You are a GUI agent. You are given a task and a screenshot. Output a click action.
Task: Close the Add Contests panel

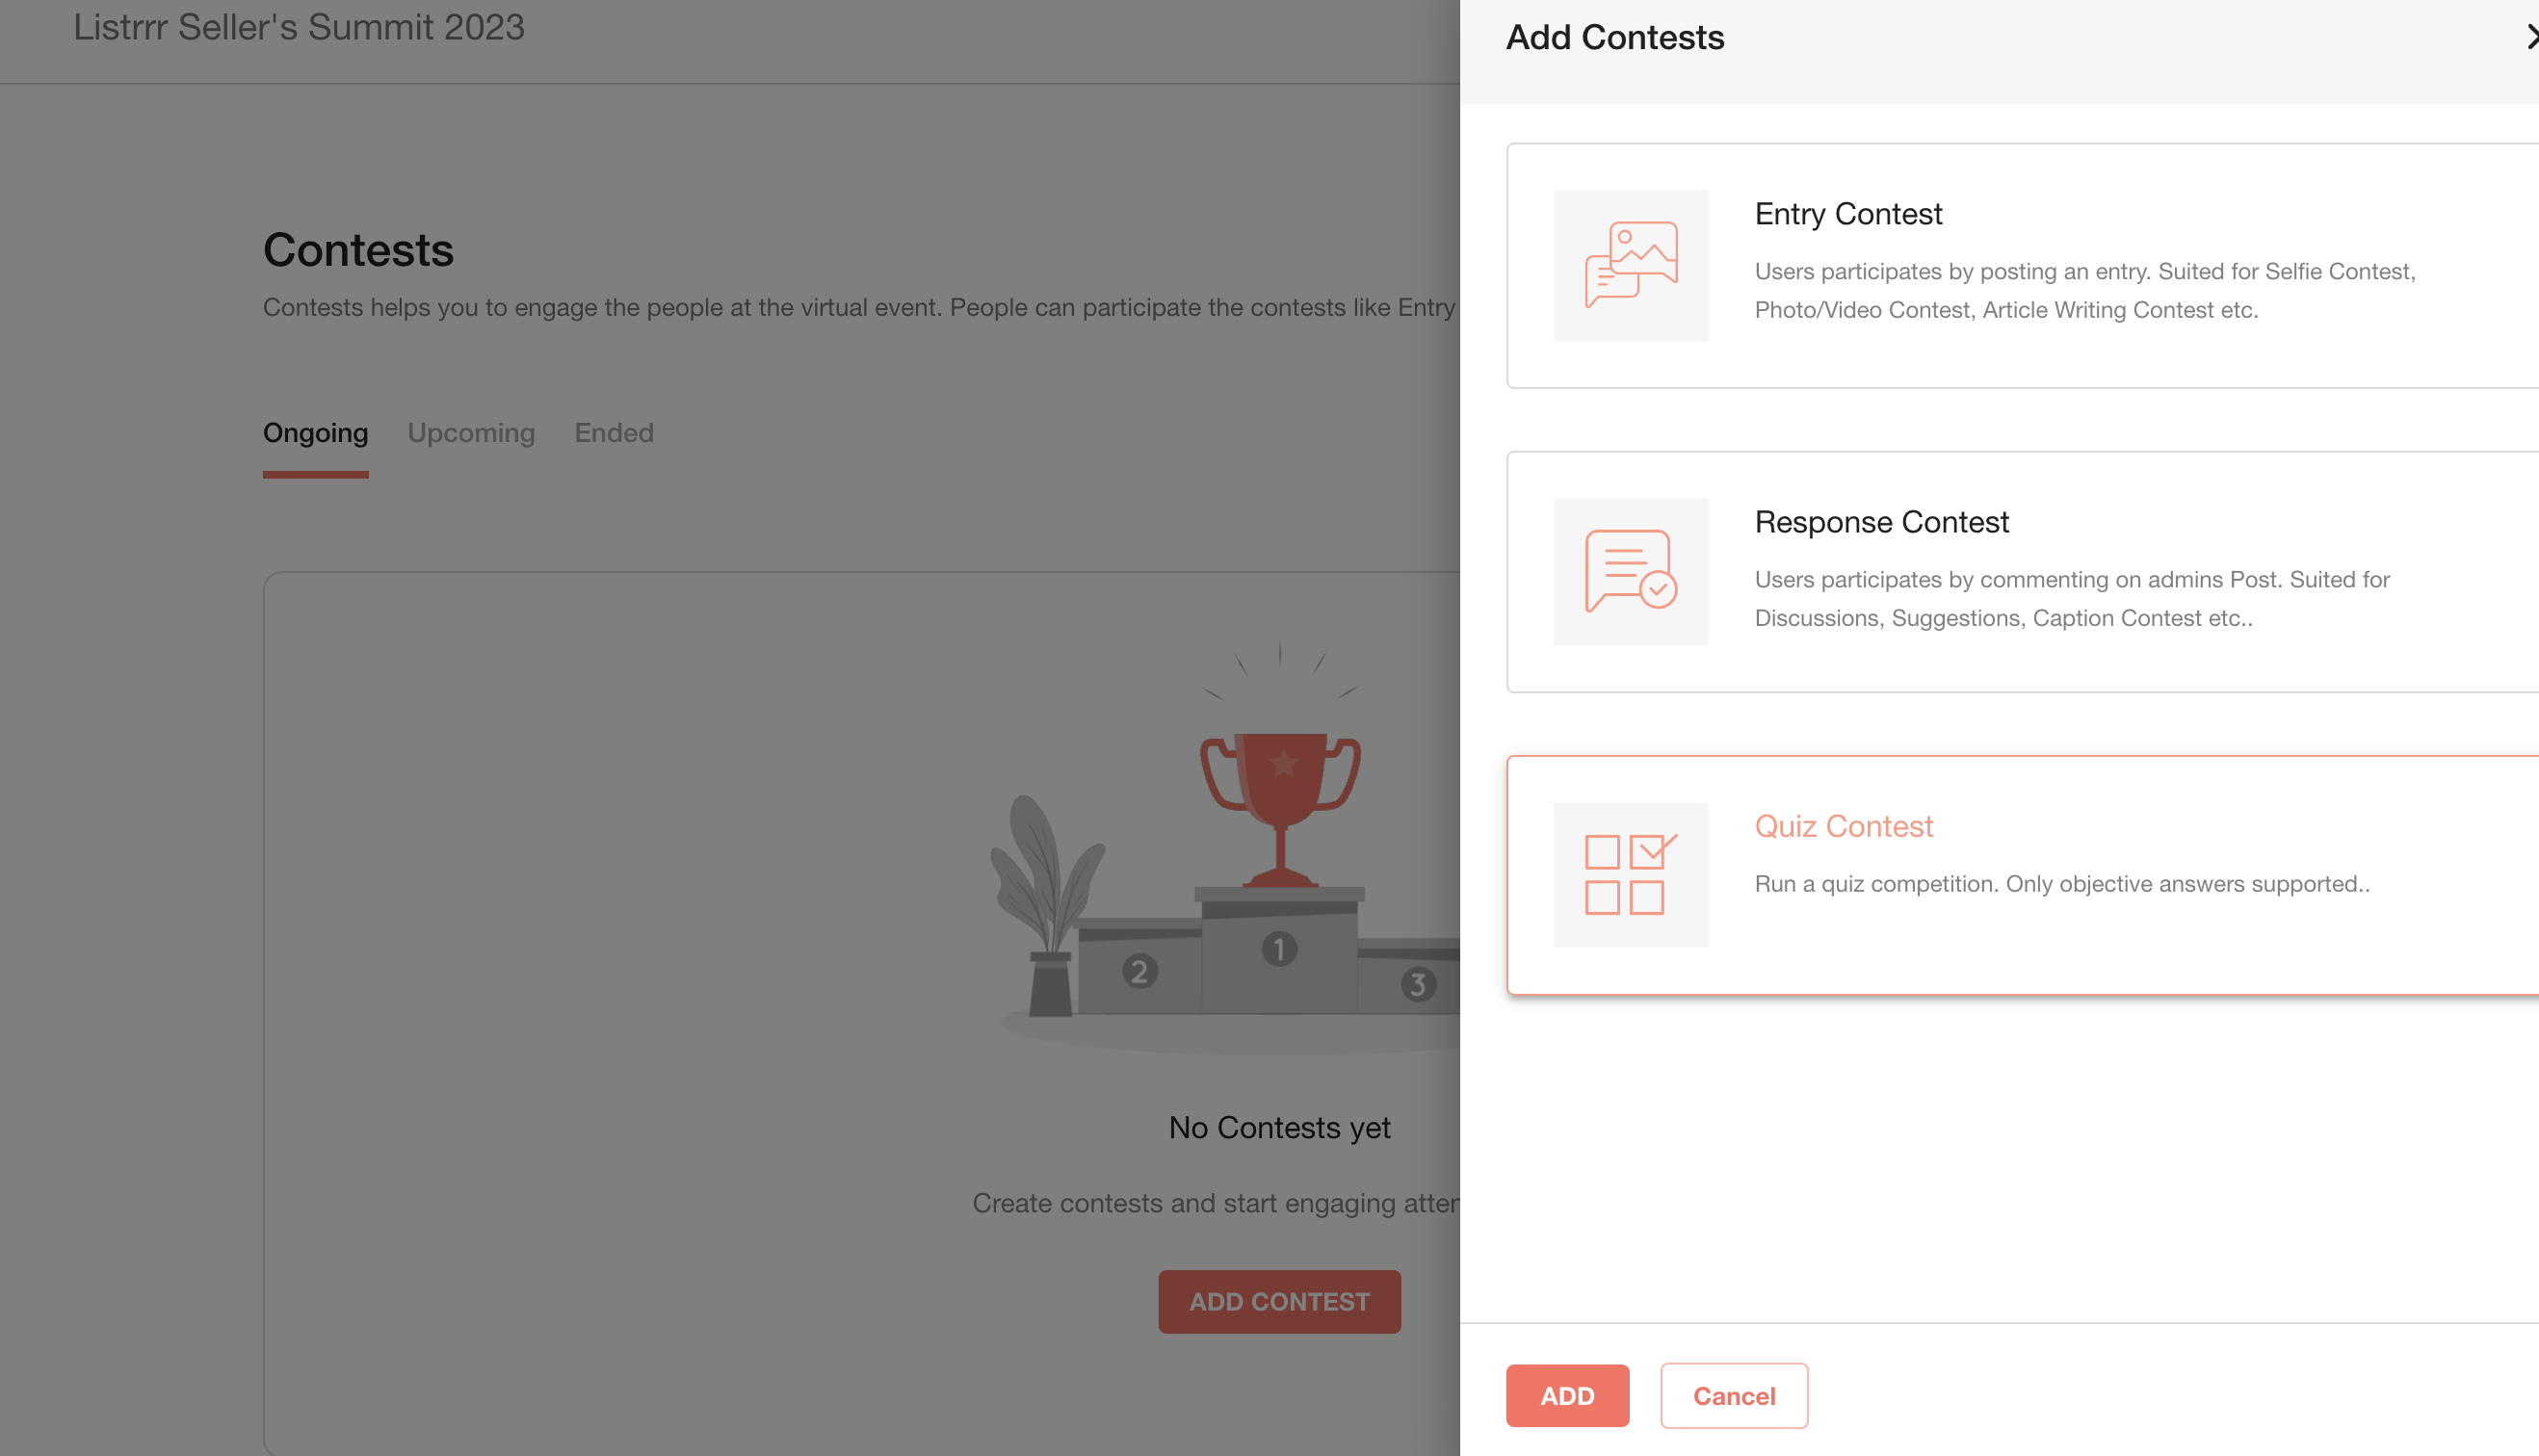[2530, 37]
